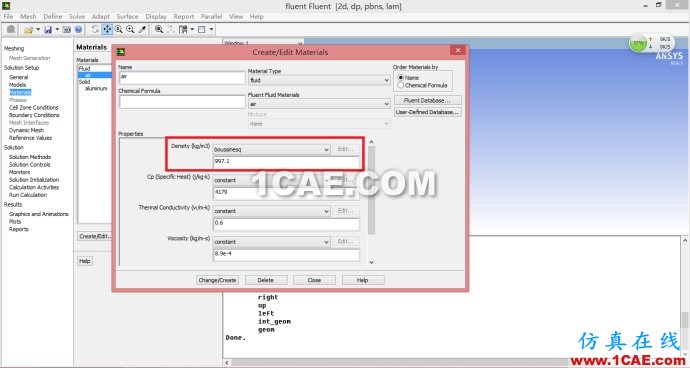Click the open file folder icon
The height and width of the screenshot is (368, 690).
tap(29, 29)
